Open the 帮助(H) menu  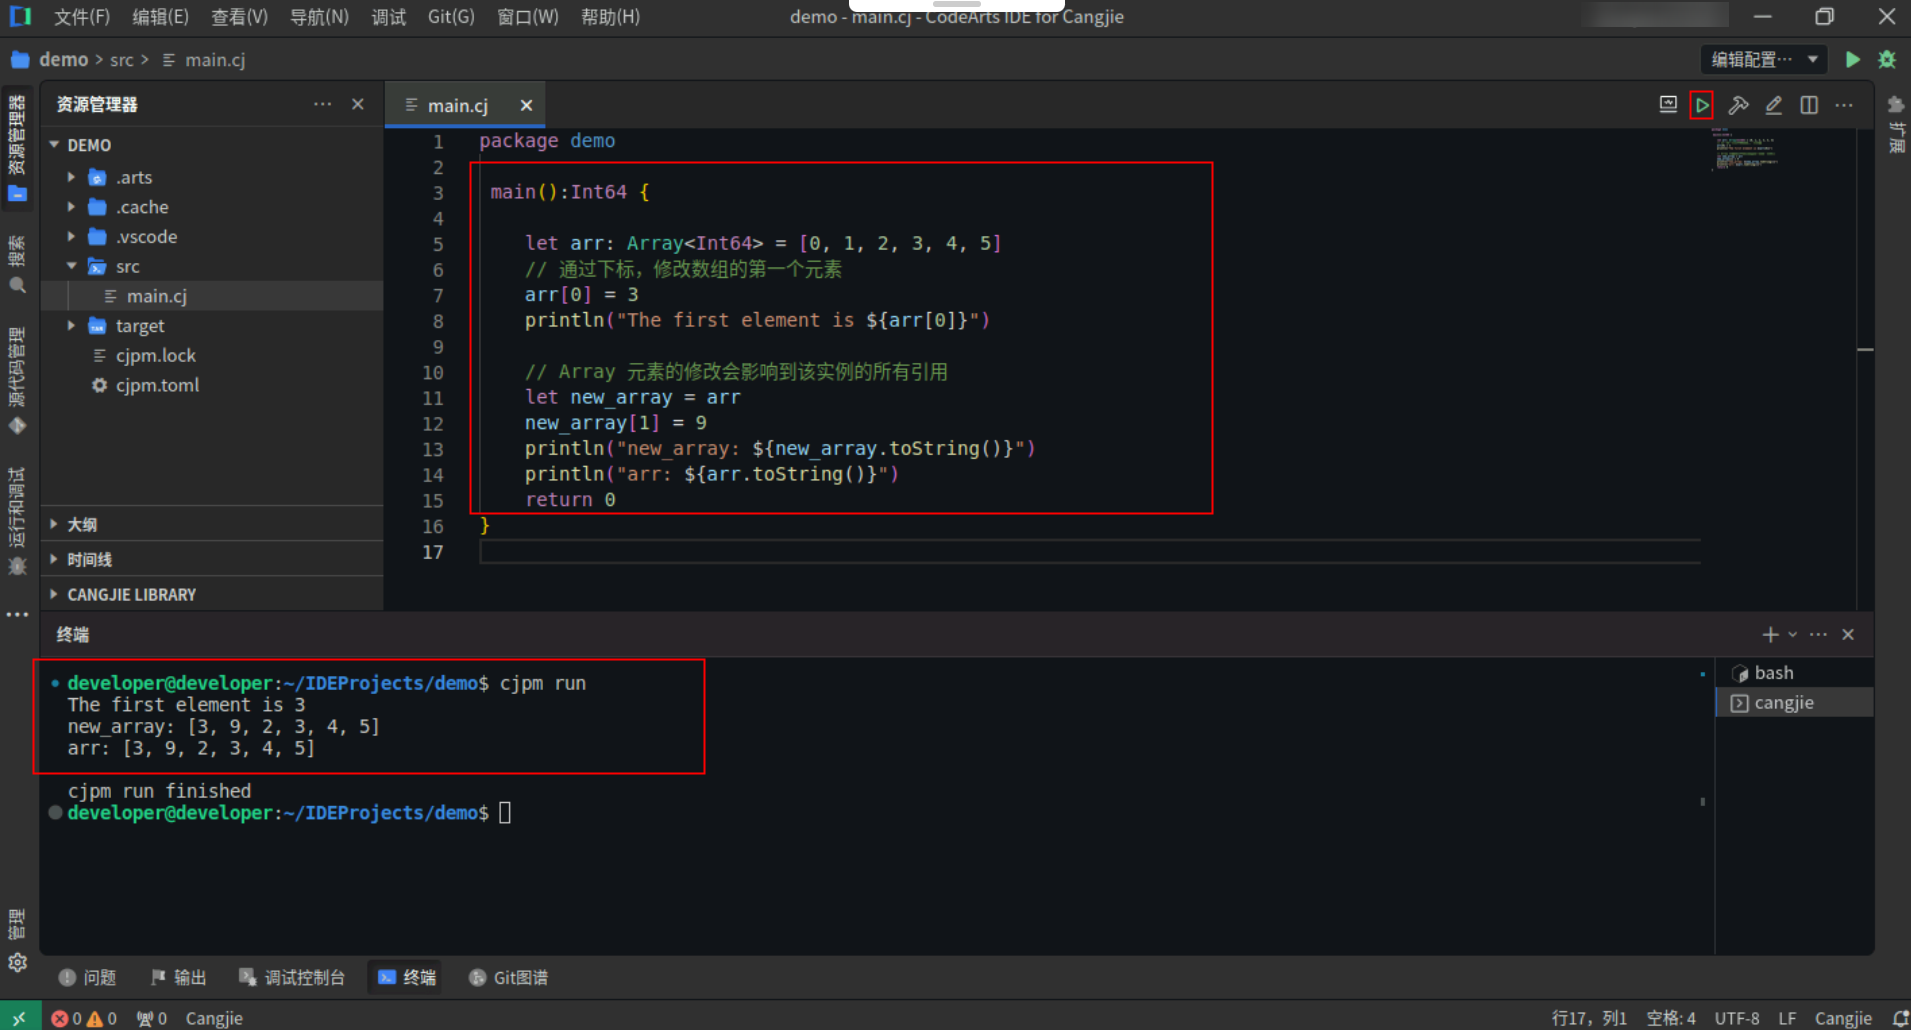(610, 17)
